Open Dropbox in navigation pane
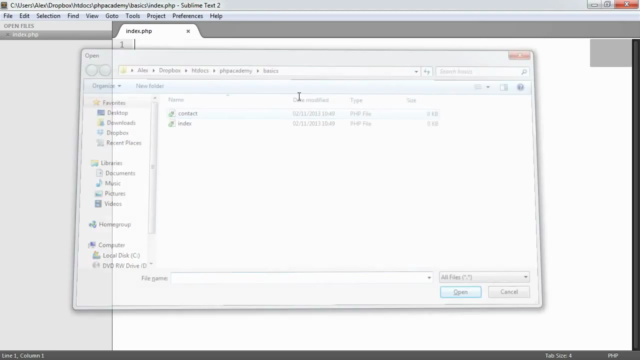 tap(118, 133)
